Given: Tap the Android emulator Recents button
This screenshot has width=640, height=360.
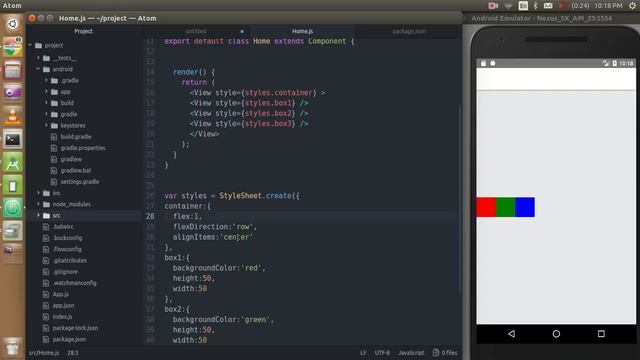Looking at the screenshot, I should point(601,333).
